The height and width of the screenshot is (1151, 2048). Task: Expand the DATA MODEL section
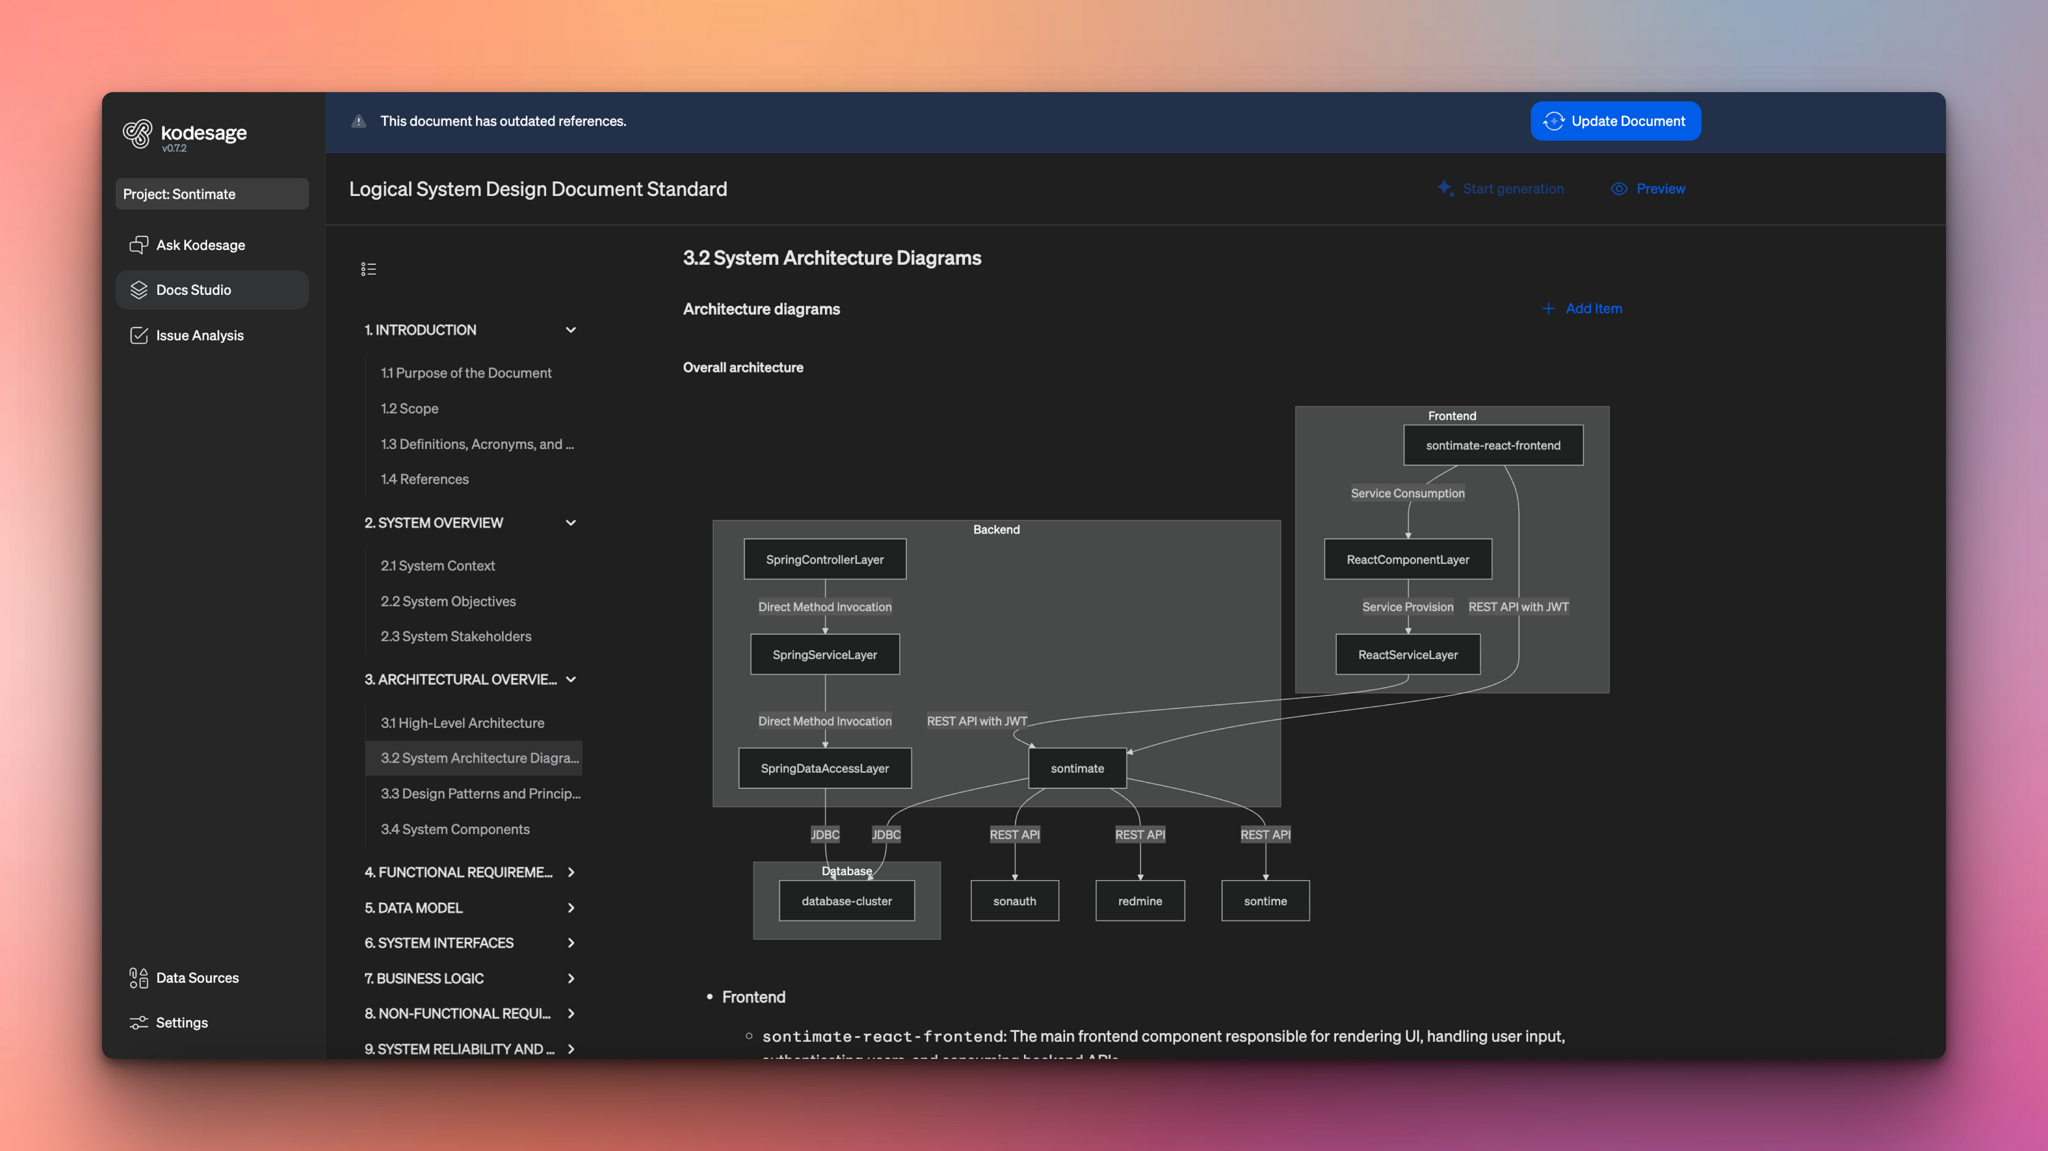[x=570, y=907]
